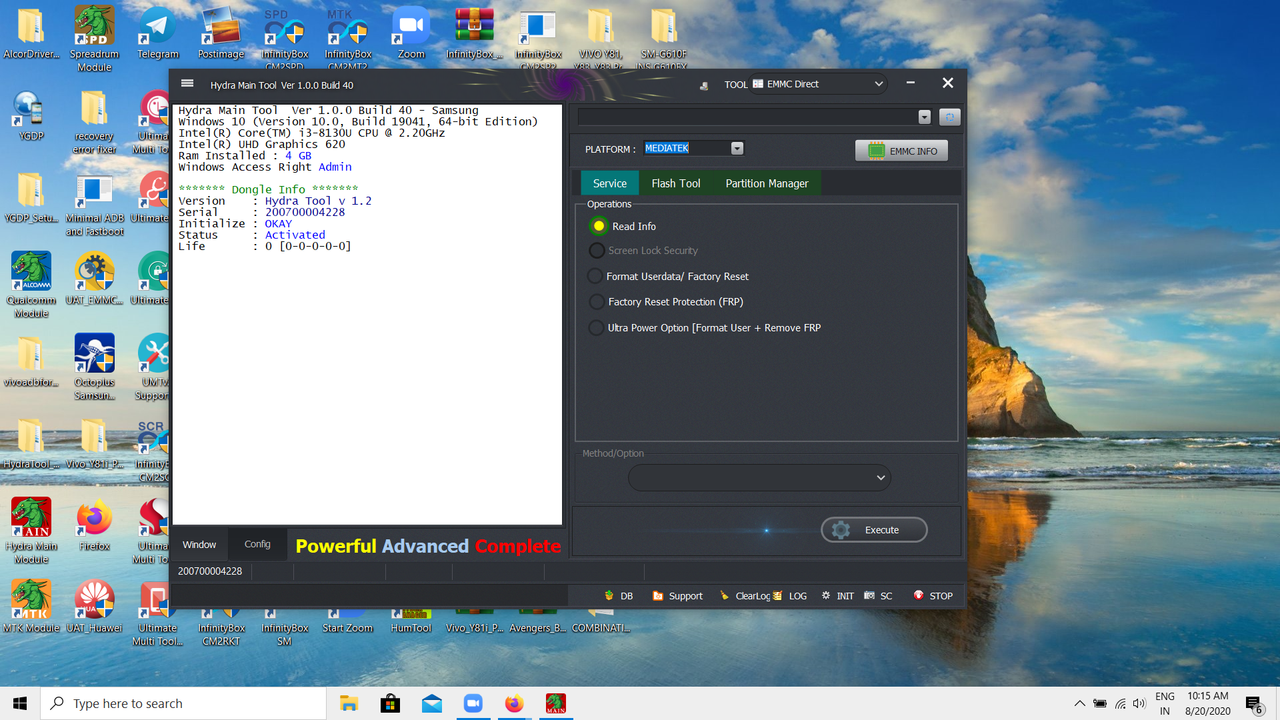Open the Method/Option dropdown
The width and height of the screenshot is (1280, 720).
759,478
